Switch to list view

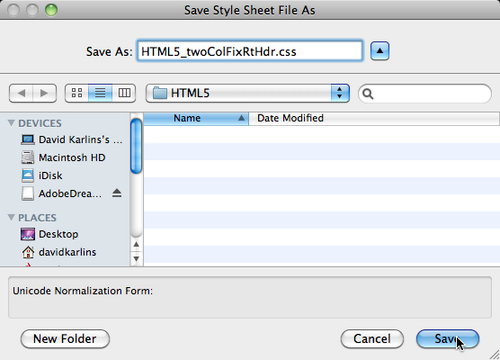tap(100, 93)
